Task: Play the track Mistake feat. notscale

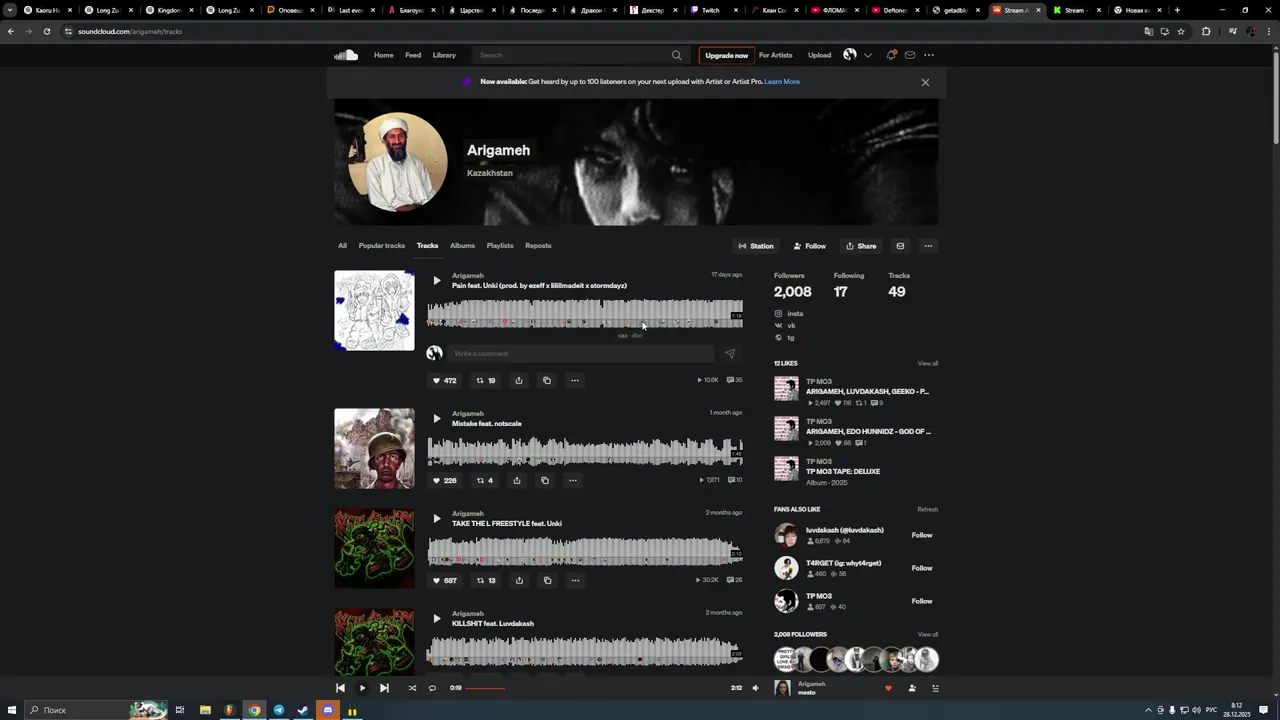Action: coord(436,419)
